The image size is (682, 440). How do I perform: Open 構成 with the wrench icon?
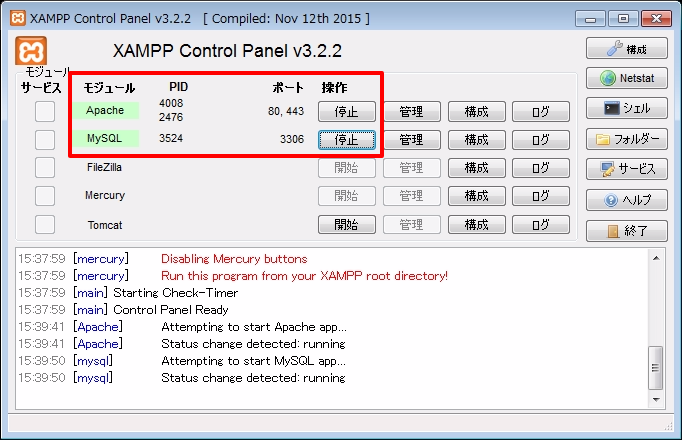click(x=626, y=48)
